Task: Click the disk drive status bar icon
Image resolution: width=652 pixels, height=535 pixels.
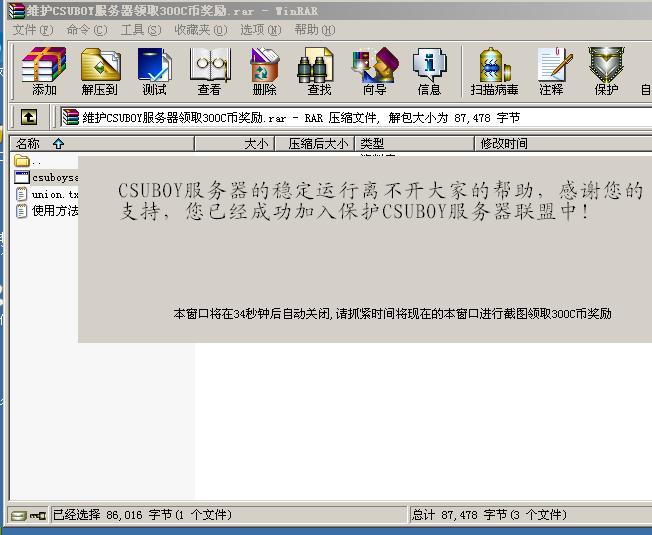Action: coord(19,516)
